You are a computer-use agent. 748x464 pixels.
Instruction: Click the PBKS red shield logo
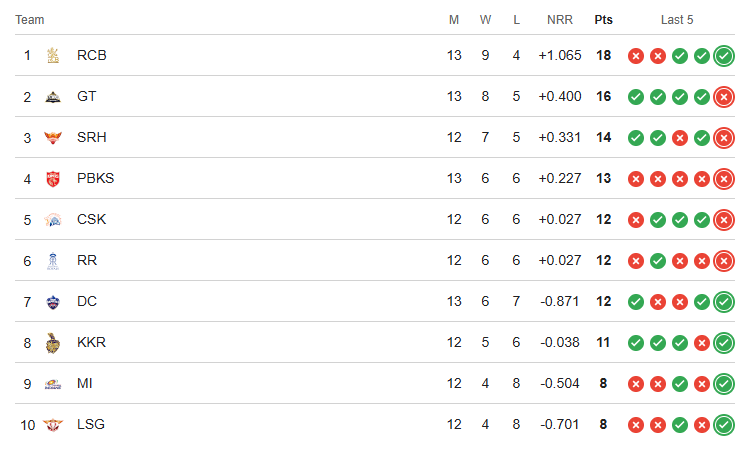pyautogui.click(x=53, y=179)
